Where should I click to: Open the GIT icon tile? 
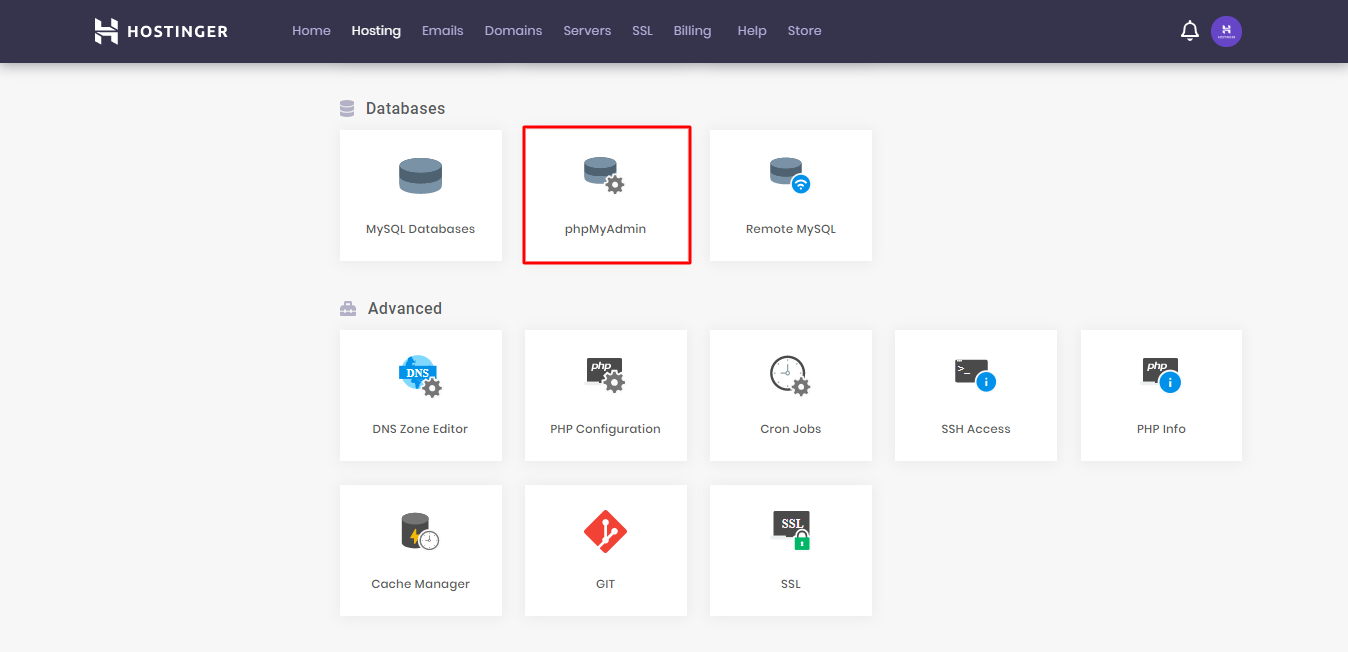point(605,531)
